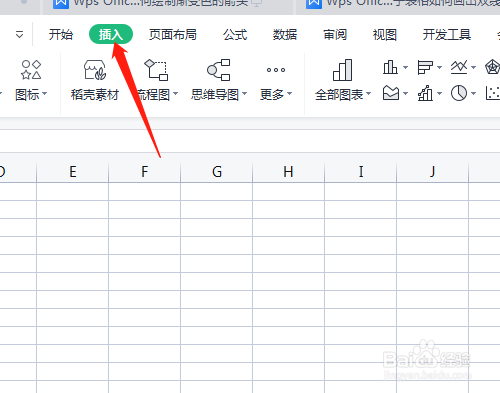
Task: Open the 稻壳素材 store icon
Action: pyautogui.click(x=95, y=70)
